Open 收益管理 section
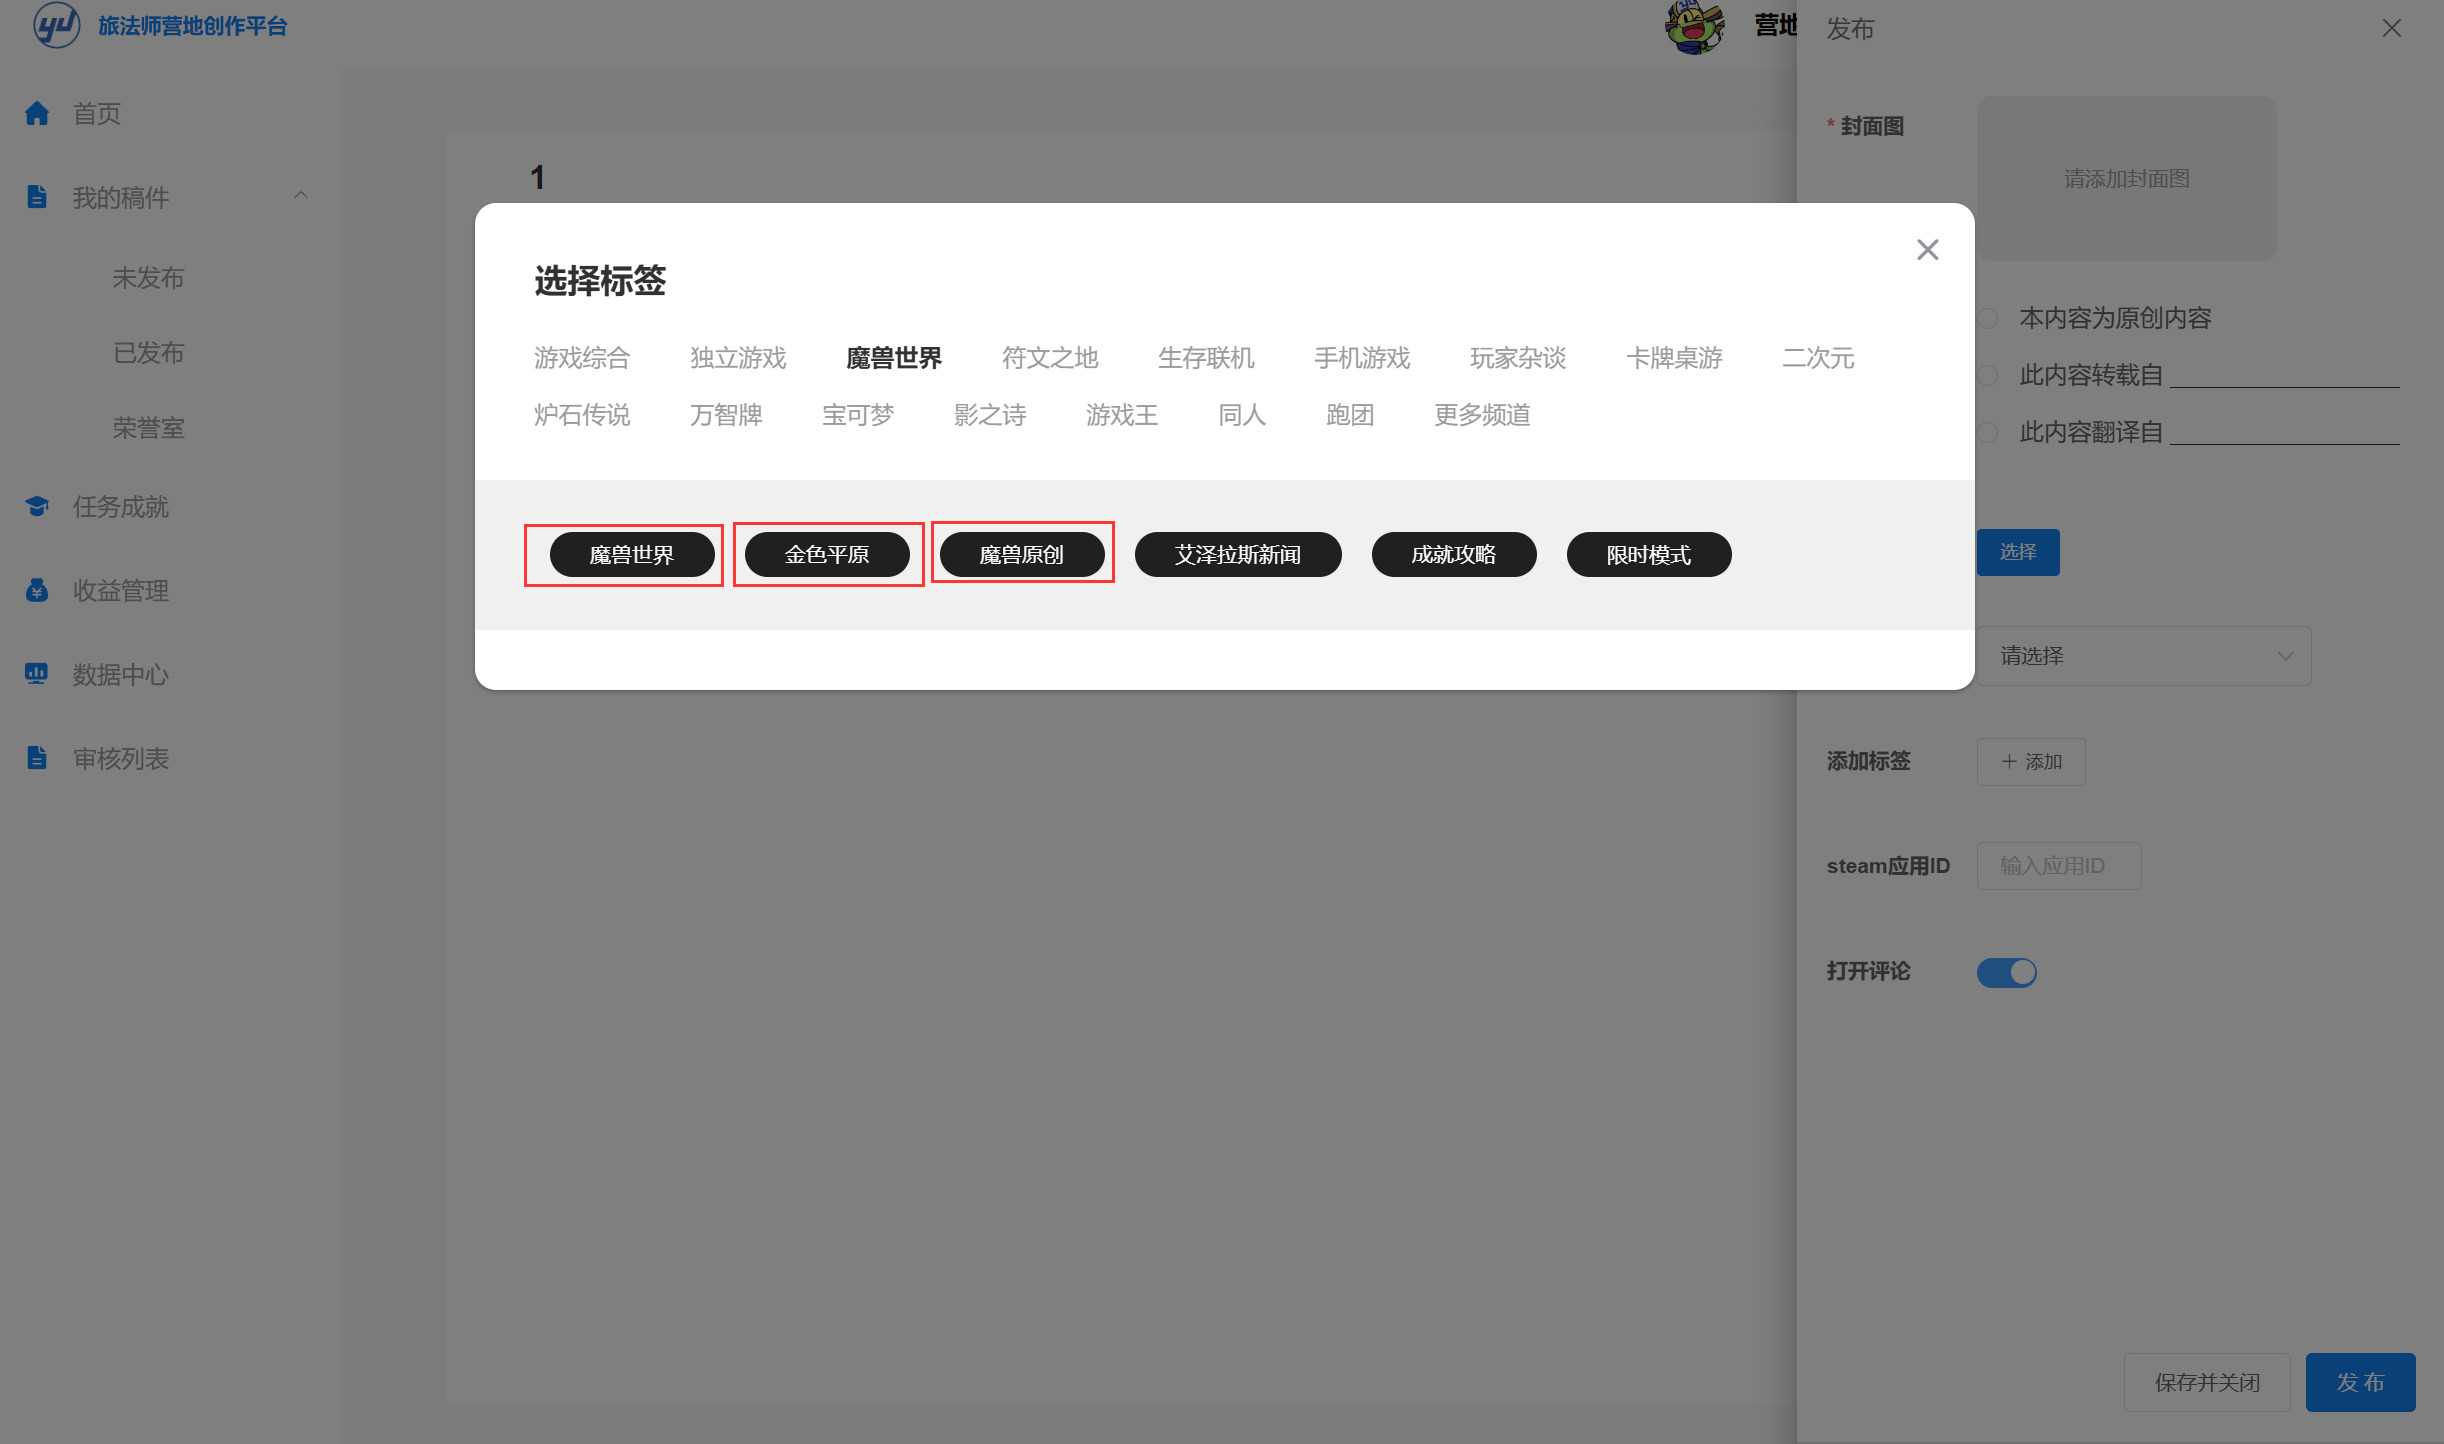This screenshot has width=2444, height=1444. coord(120,590)
